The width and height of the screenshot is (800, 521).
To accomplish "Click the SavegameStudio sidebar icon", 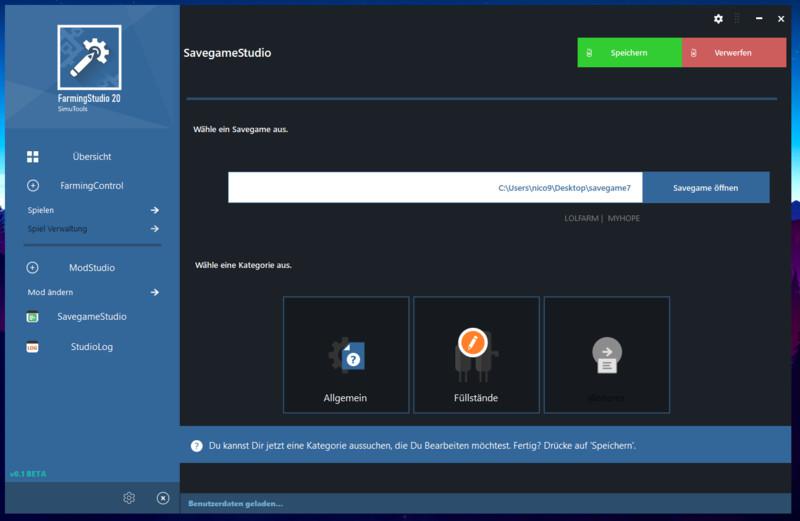I will [x=33, y=317].
